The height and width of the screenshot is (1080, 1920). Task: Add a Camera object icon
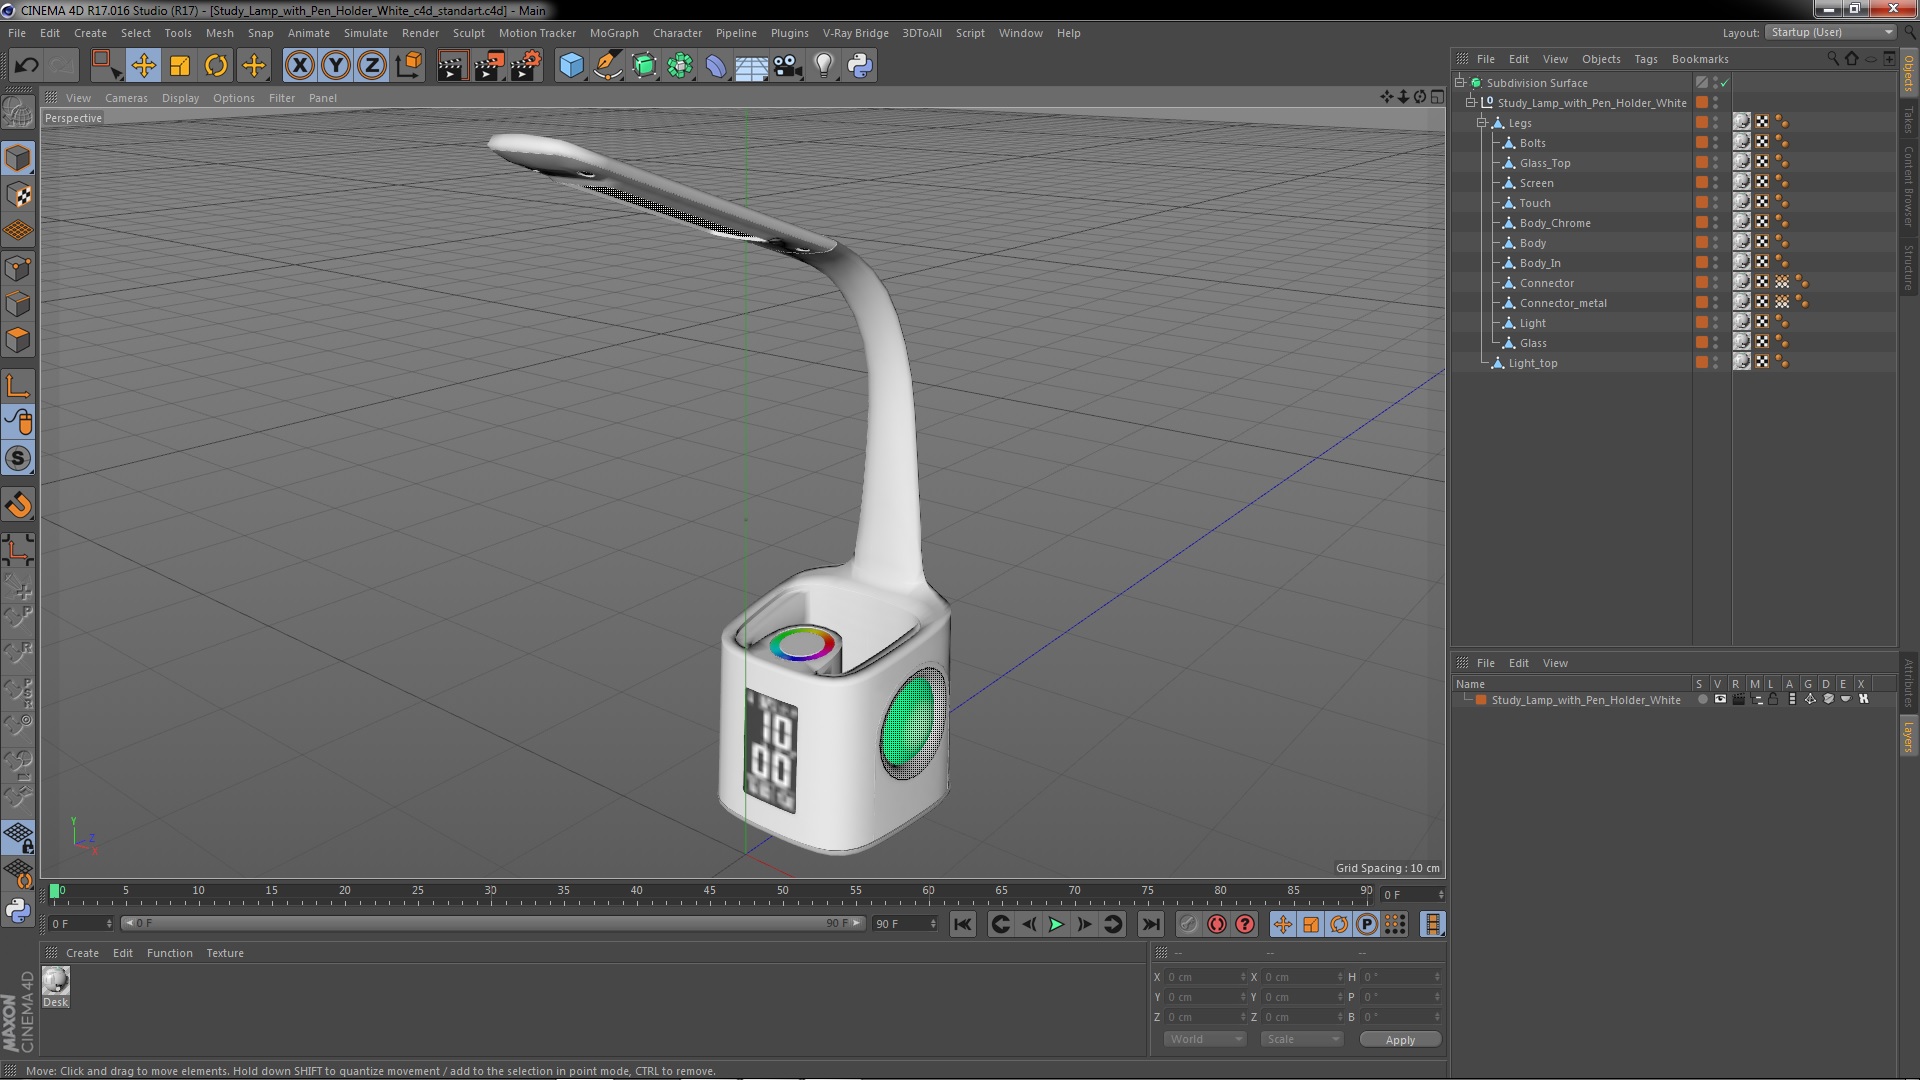(788, 66)
